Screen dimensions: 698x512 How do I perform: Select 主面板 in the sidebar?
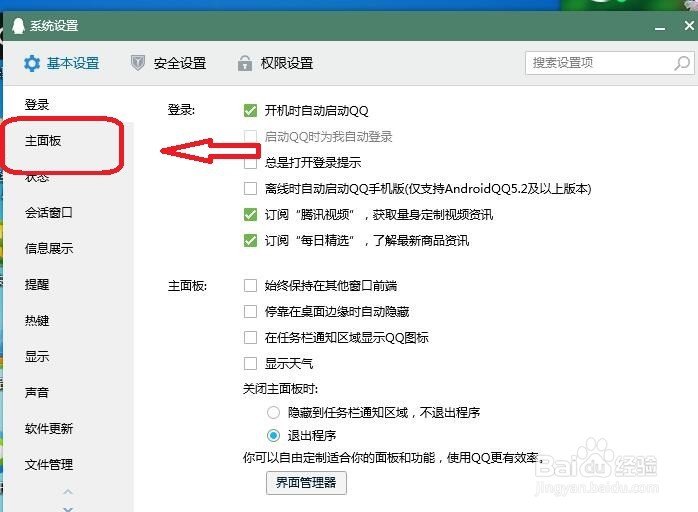point(43,141)
